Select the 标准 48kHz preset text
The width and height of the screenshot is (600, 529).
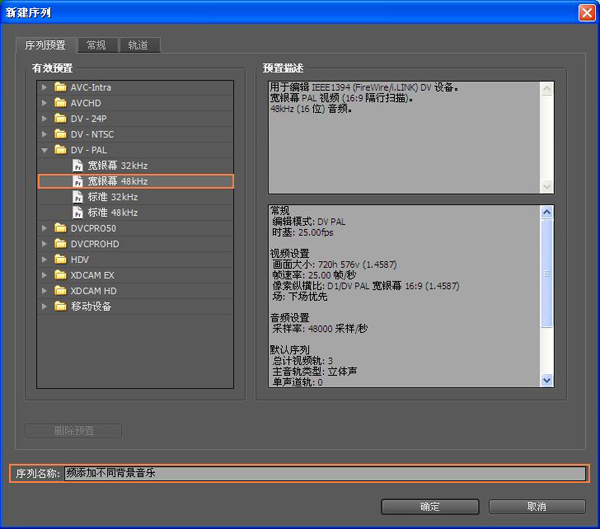pos(113,212)
